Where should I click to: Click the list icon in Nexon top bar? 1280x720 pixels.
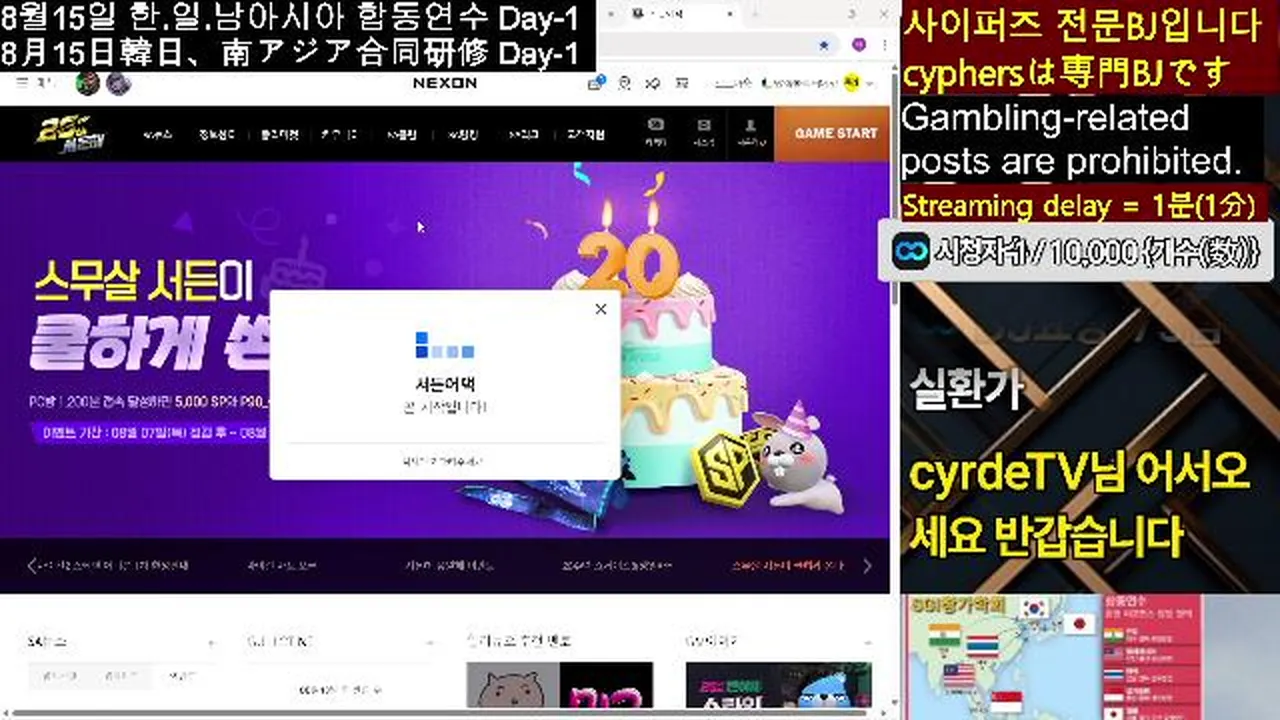[x=683, y=84]
